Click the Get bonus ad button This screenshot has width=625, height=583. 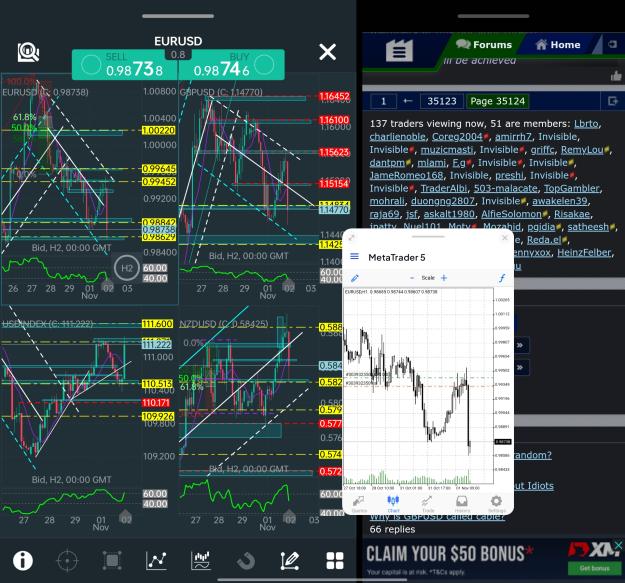coord(594,568)
